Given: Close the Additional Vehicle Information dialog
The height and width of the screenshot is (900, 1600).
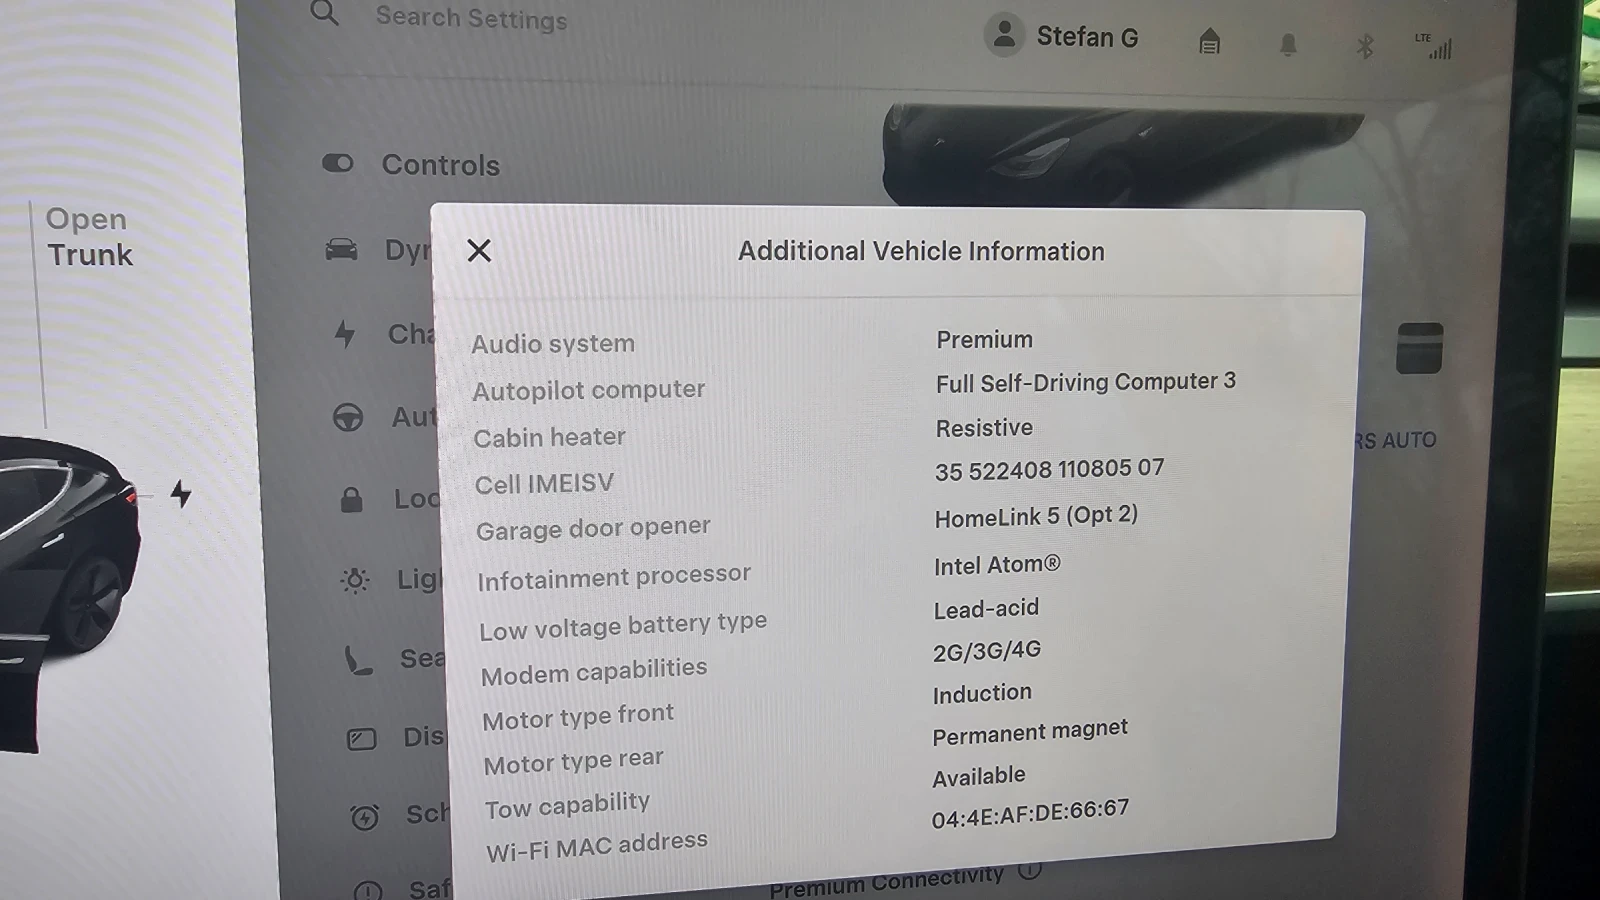Looking at the screenshot, I should click(479, 251).
